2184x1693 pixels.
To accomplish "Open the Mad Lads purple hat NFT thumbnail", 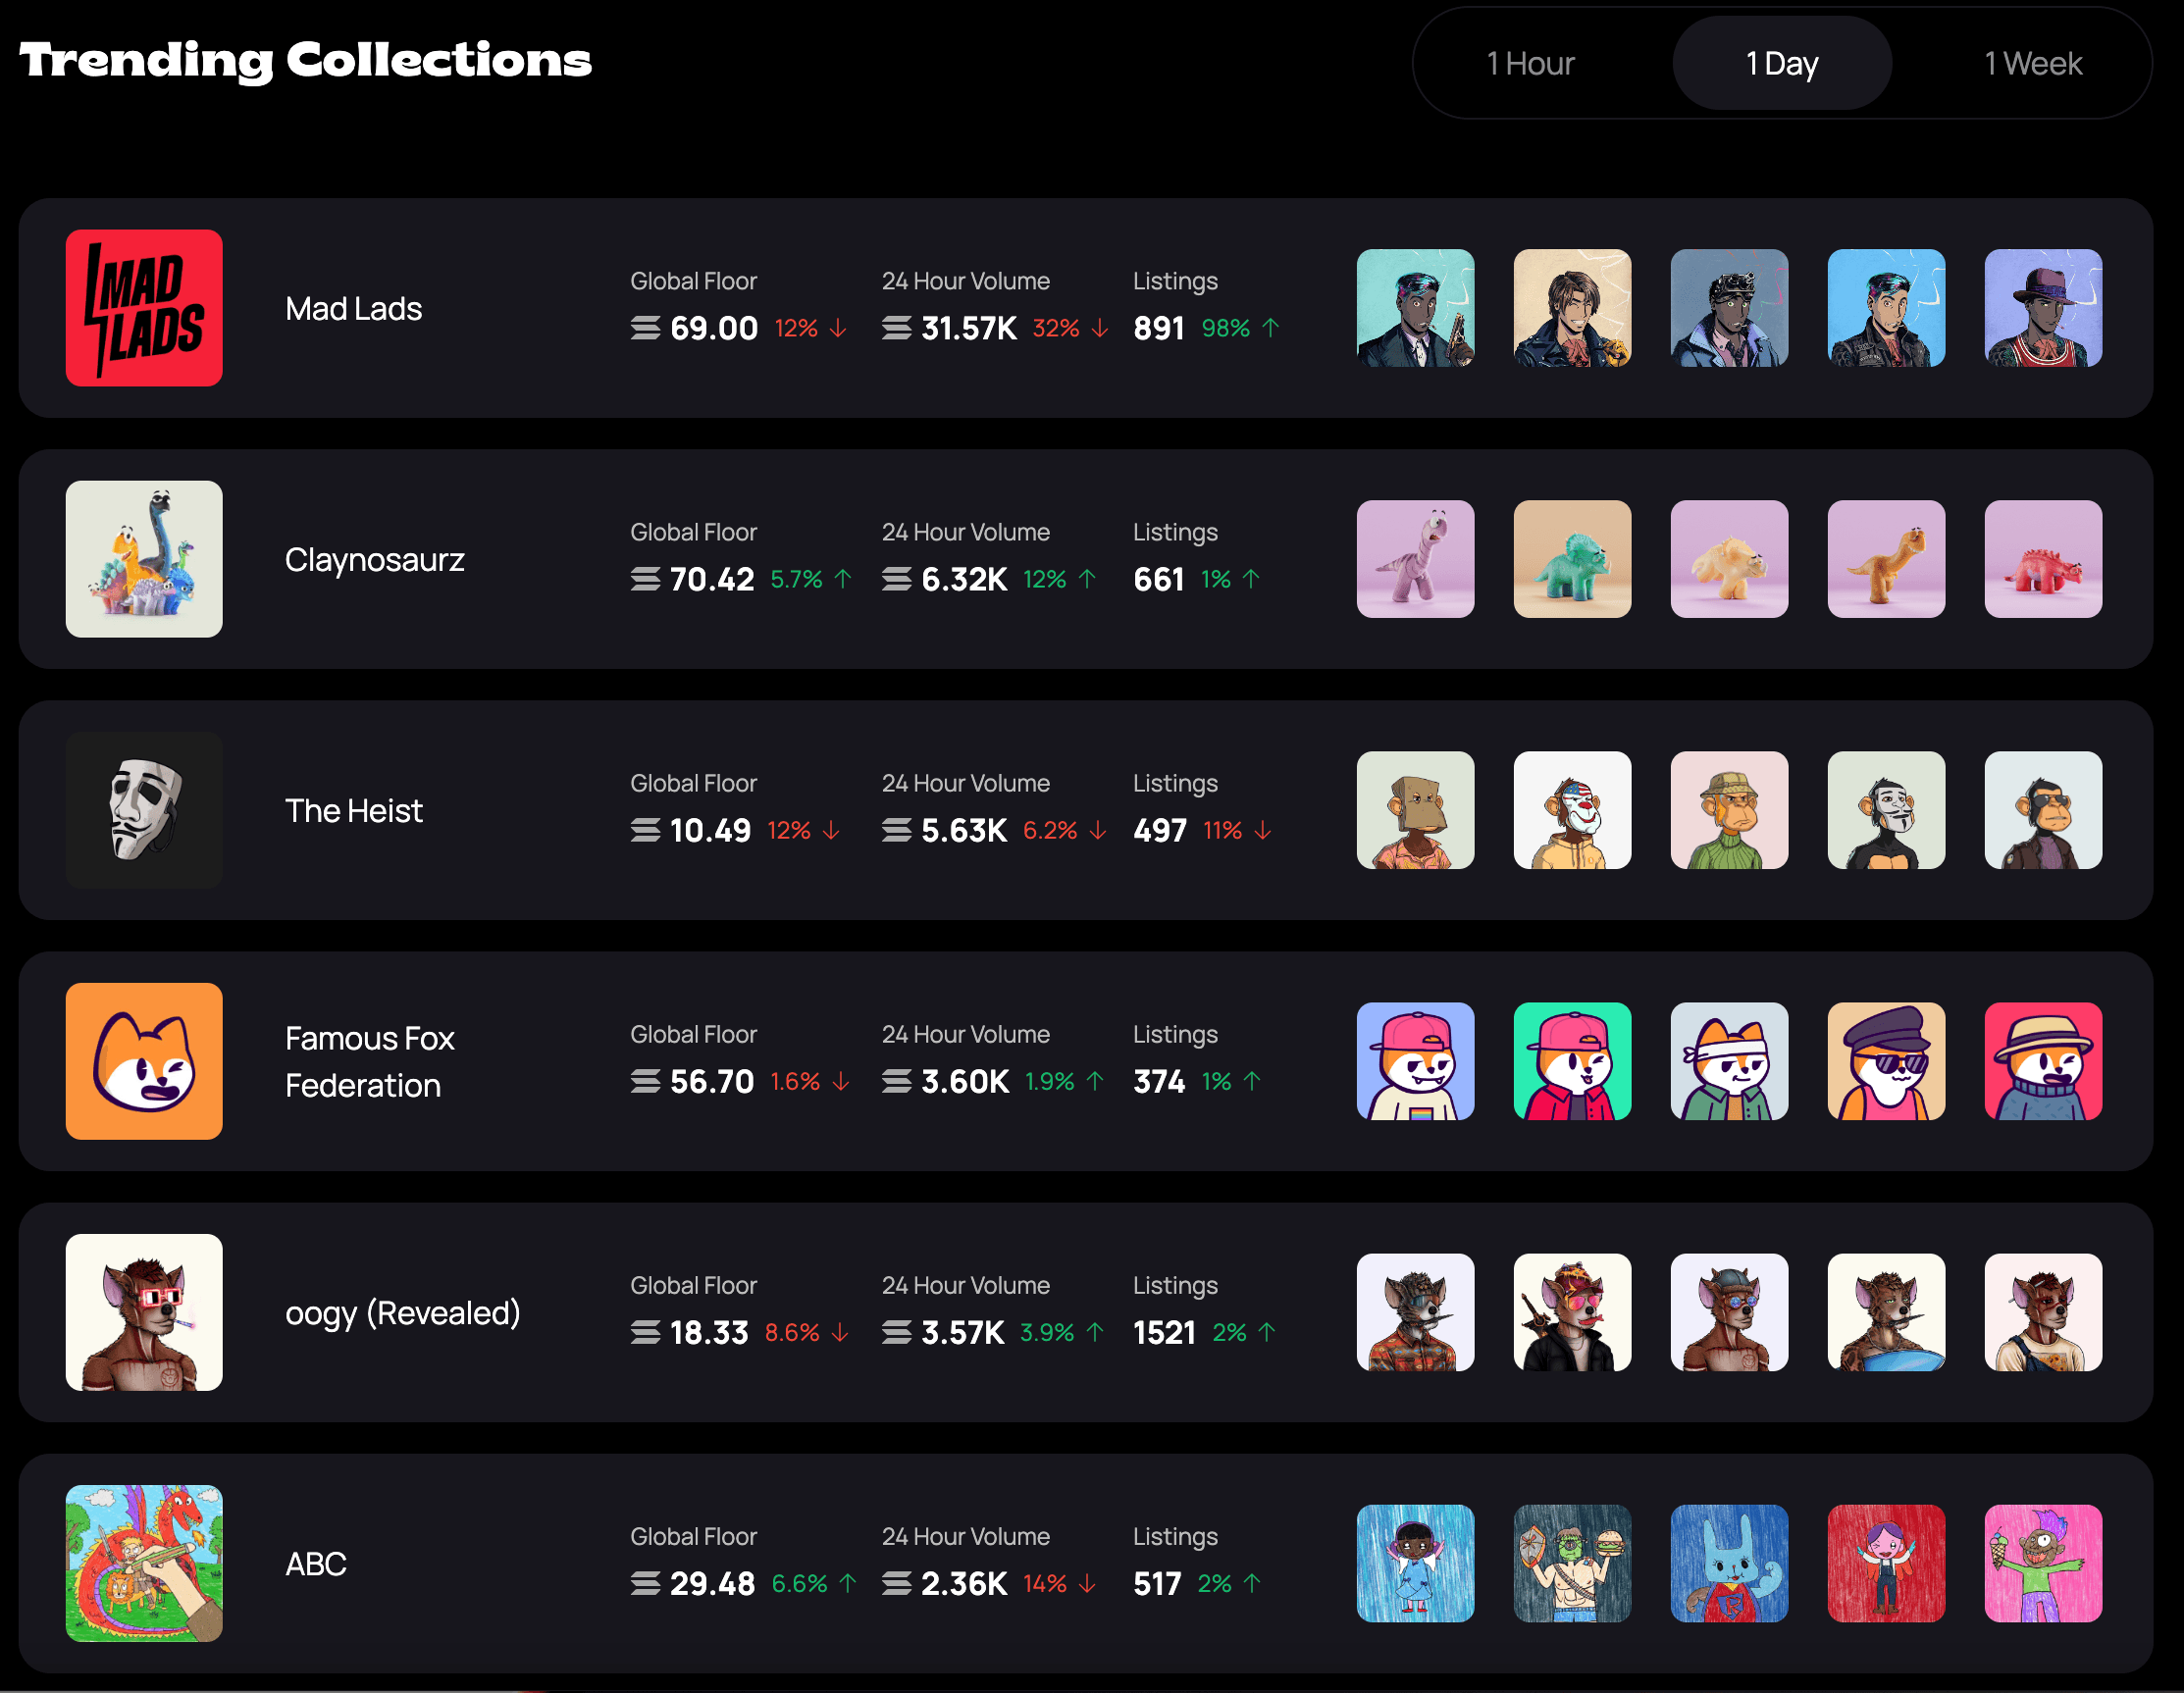I will point(2042,308).
